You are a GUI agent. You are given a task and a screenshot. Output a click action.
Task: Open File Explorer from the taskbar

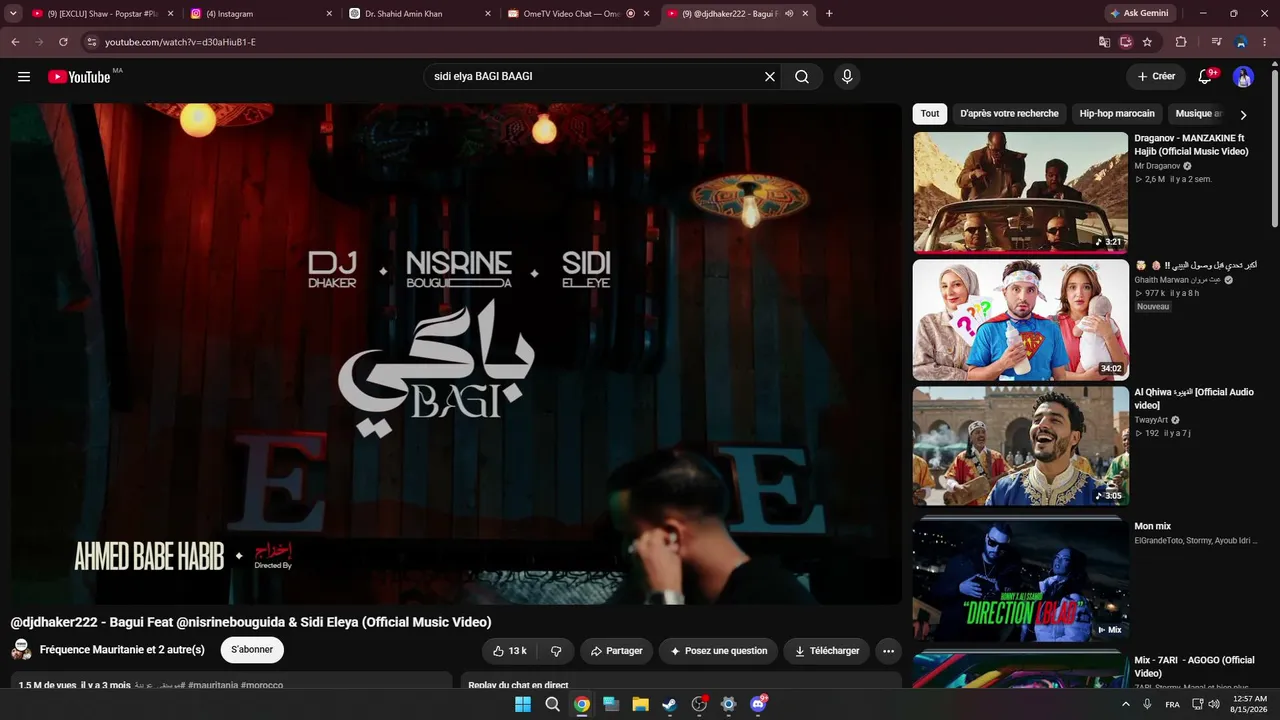pyautogui.click(x=640, y=704)
